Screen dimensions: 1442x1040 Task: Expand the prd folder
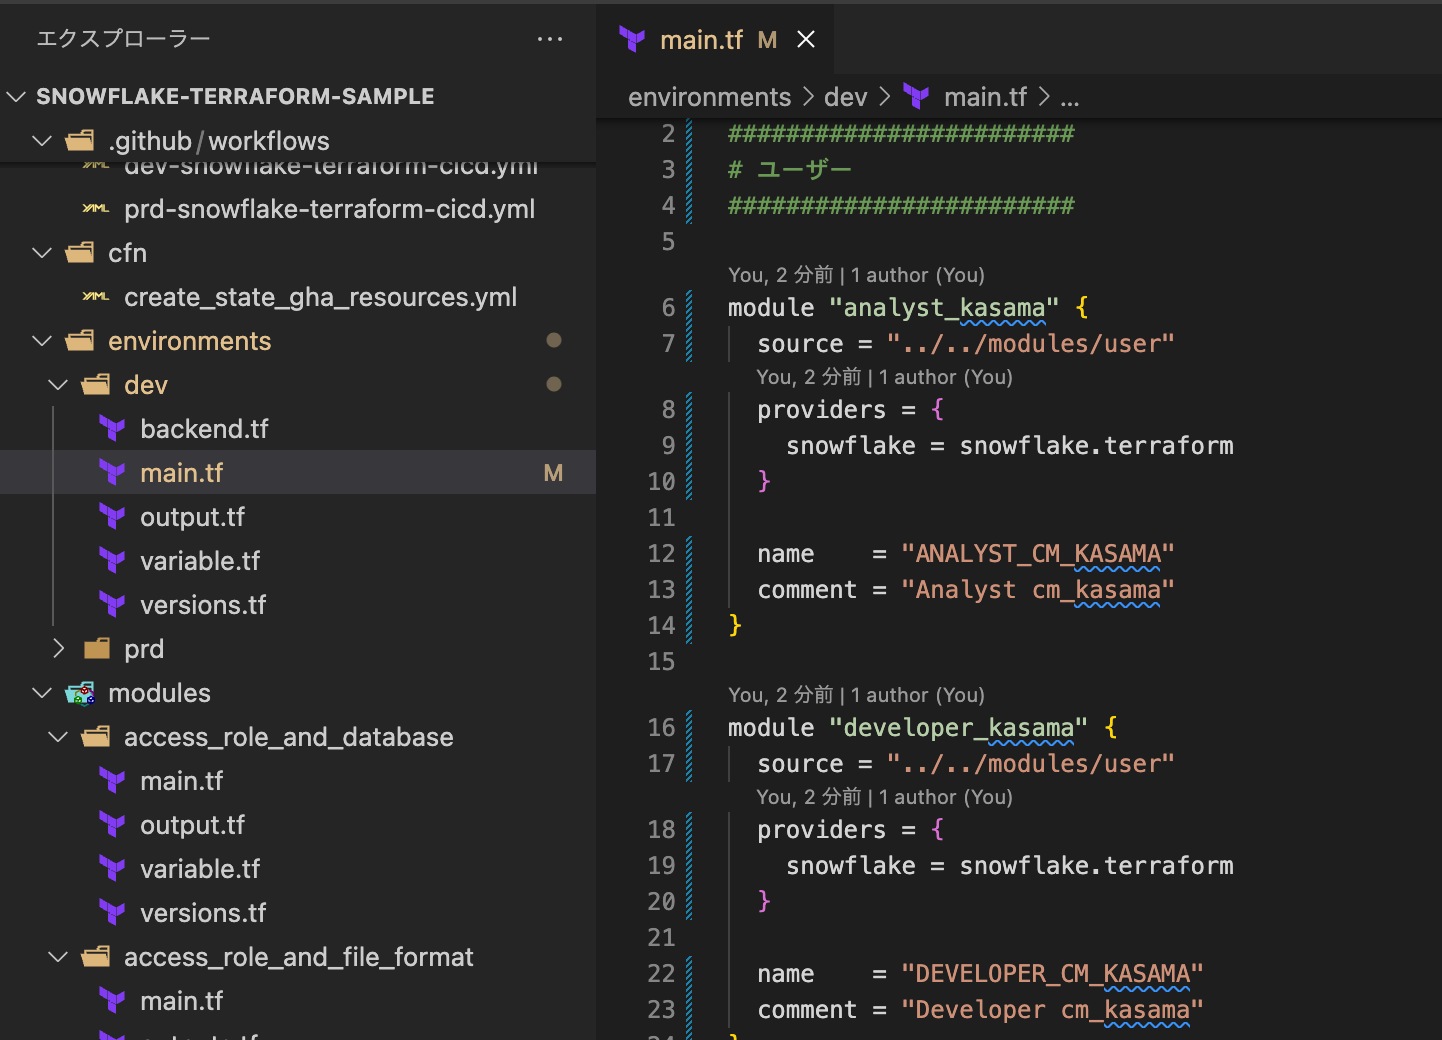pos(59,649)
